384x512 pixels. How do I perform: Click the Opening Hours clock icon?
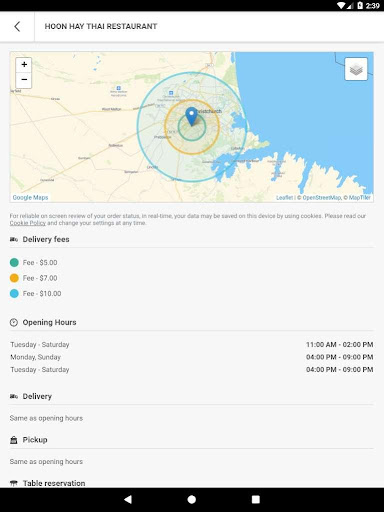(14, 322)
